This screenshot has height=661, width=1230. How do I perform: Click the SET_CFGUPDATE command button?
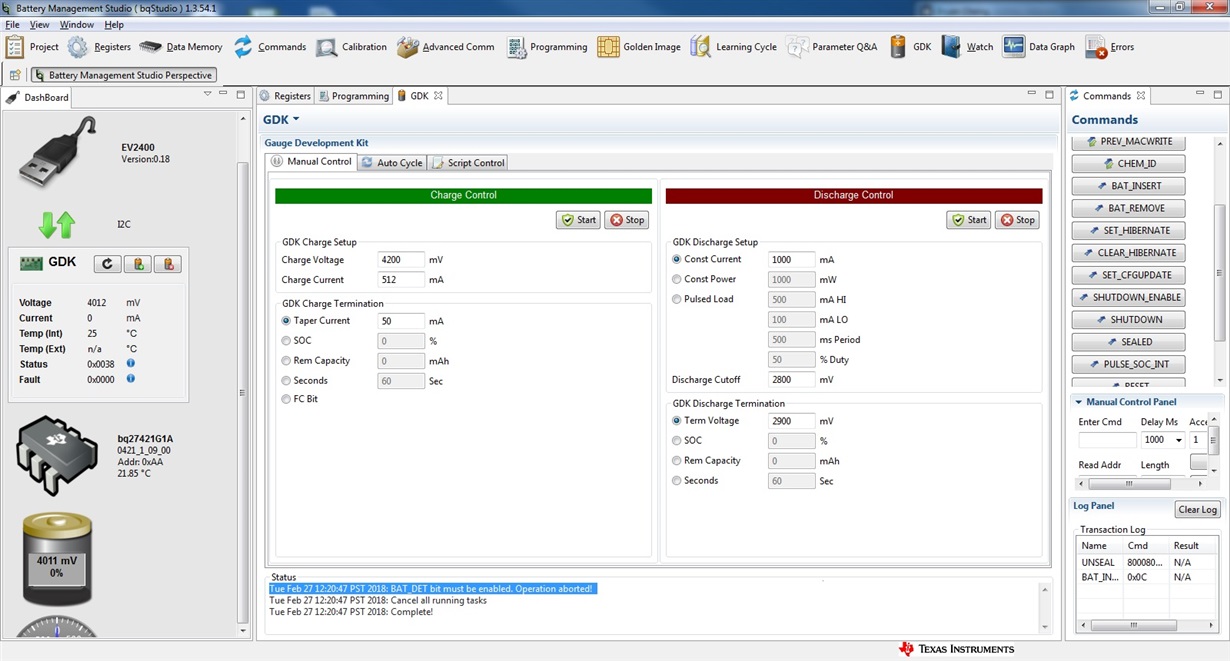(x=1129, y=275)
